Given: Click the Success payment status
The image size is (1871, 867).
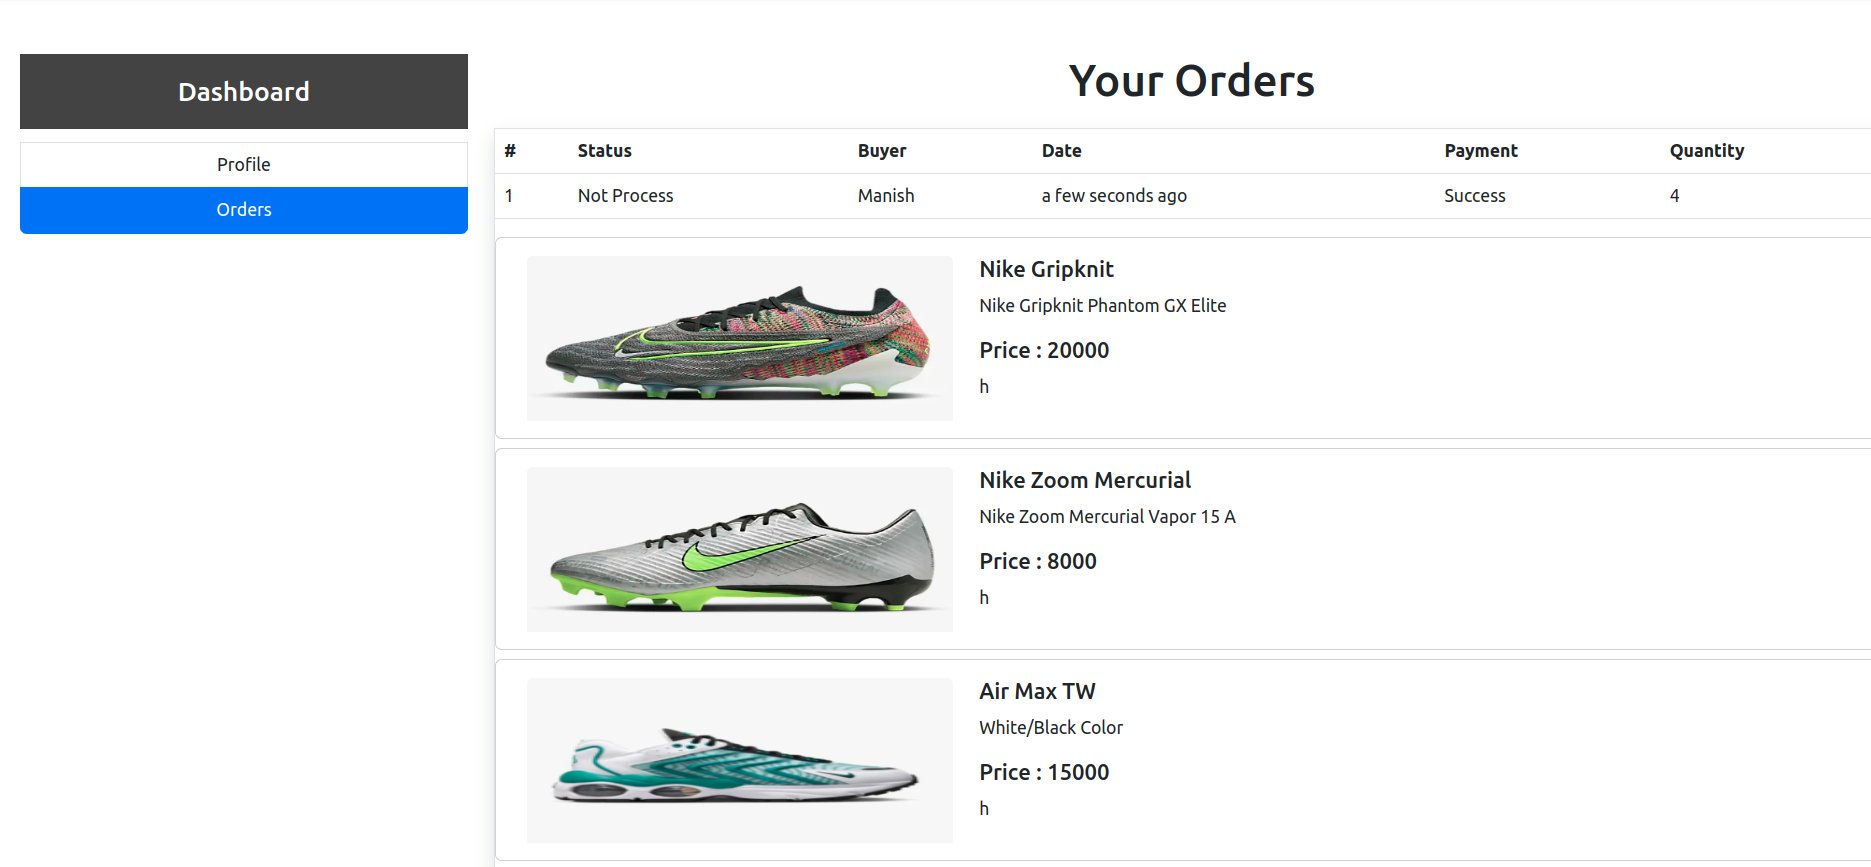Looking at the screenshot, I should tap(1474, 195).
